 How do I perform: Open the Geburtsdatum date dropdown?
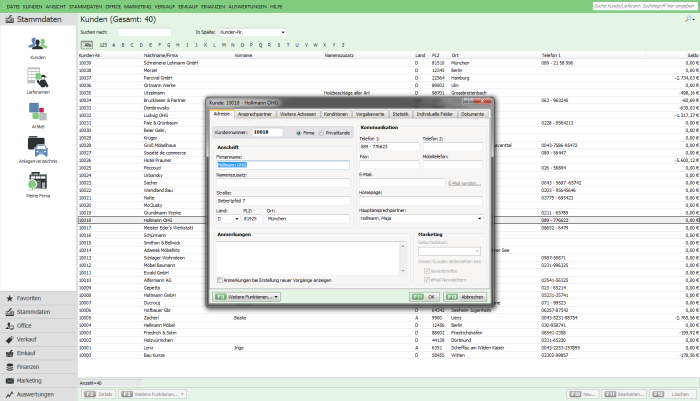coord(477,251)
